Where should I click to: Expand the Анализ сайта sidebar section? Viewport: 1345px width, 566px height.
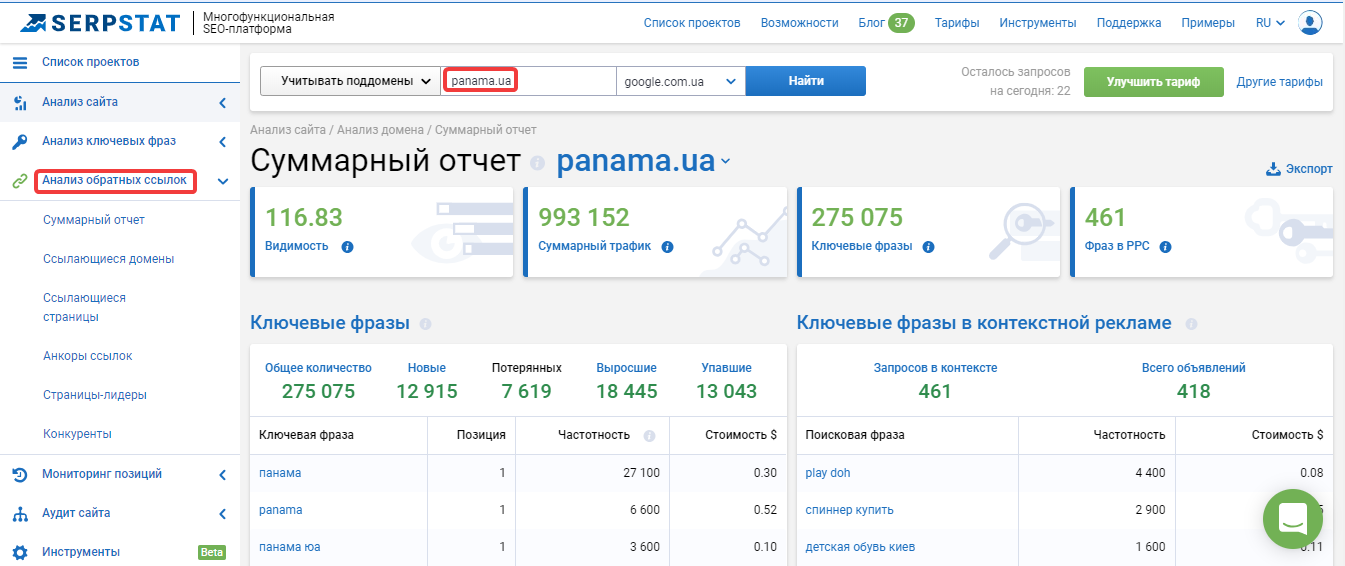click(222, 102)
